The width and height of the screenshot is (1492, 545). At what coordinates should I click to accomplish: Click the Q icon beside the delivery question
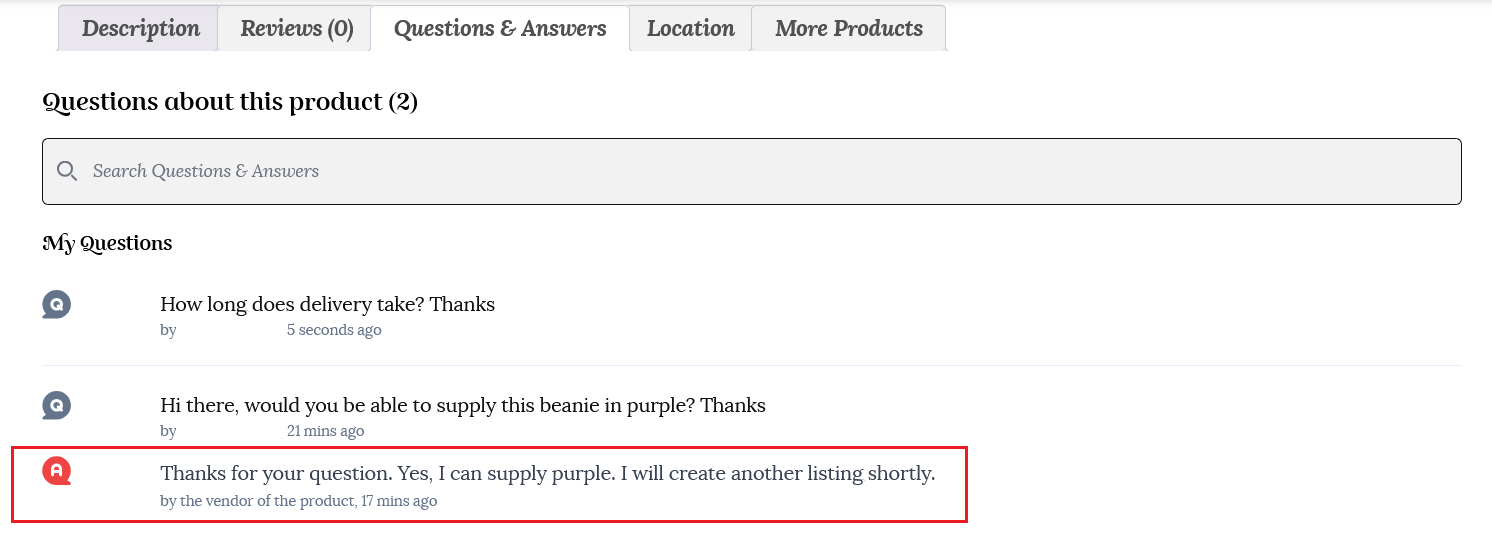point(56,304)
